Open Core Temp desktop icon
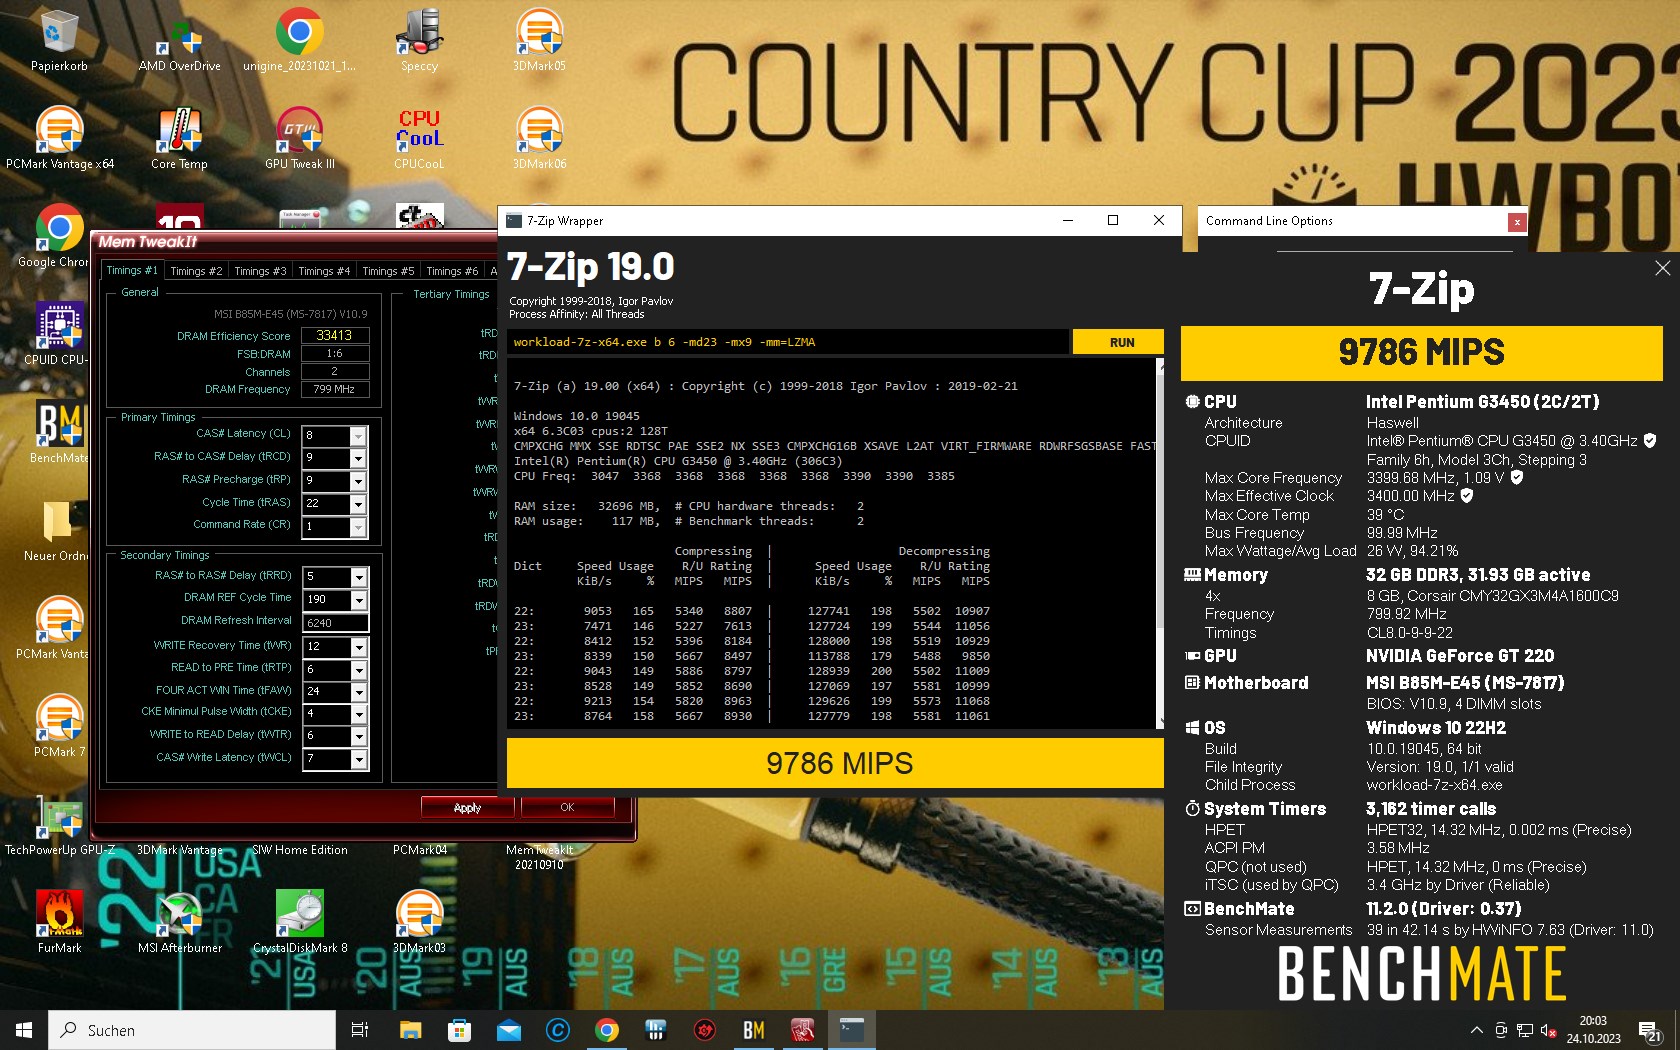This screenshot has height=1050, width=1680. 180,138
